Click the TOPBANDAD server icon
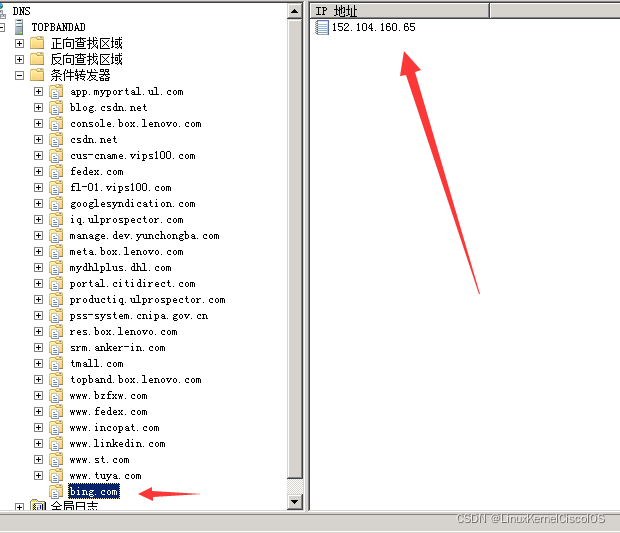The image size is (620, 533). click(19, 27)
